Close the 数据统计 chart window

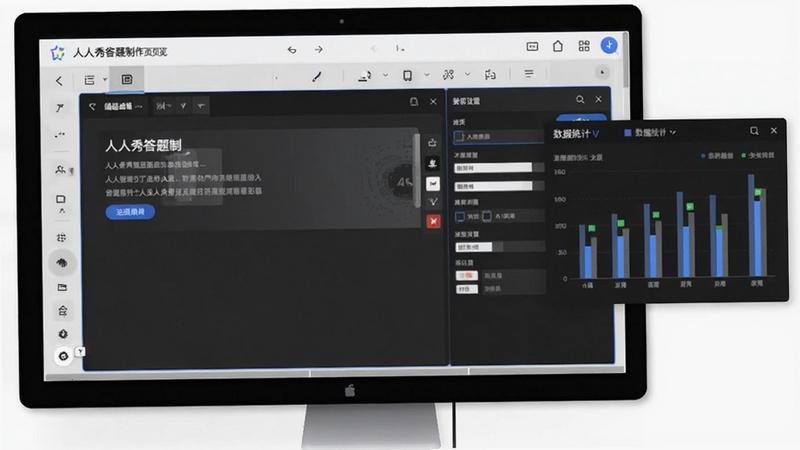pos(774,131)
